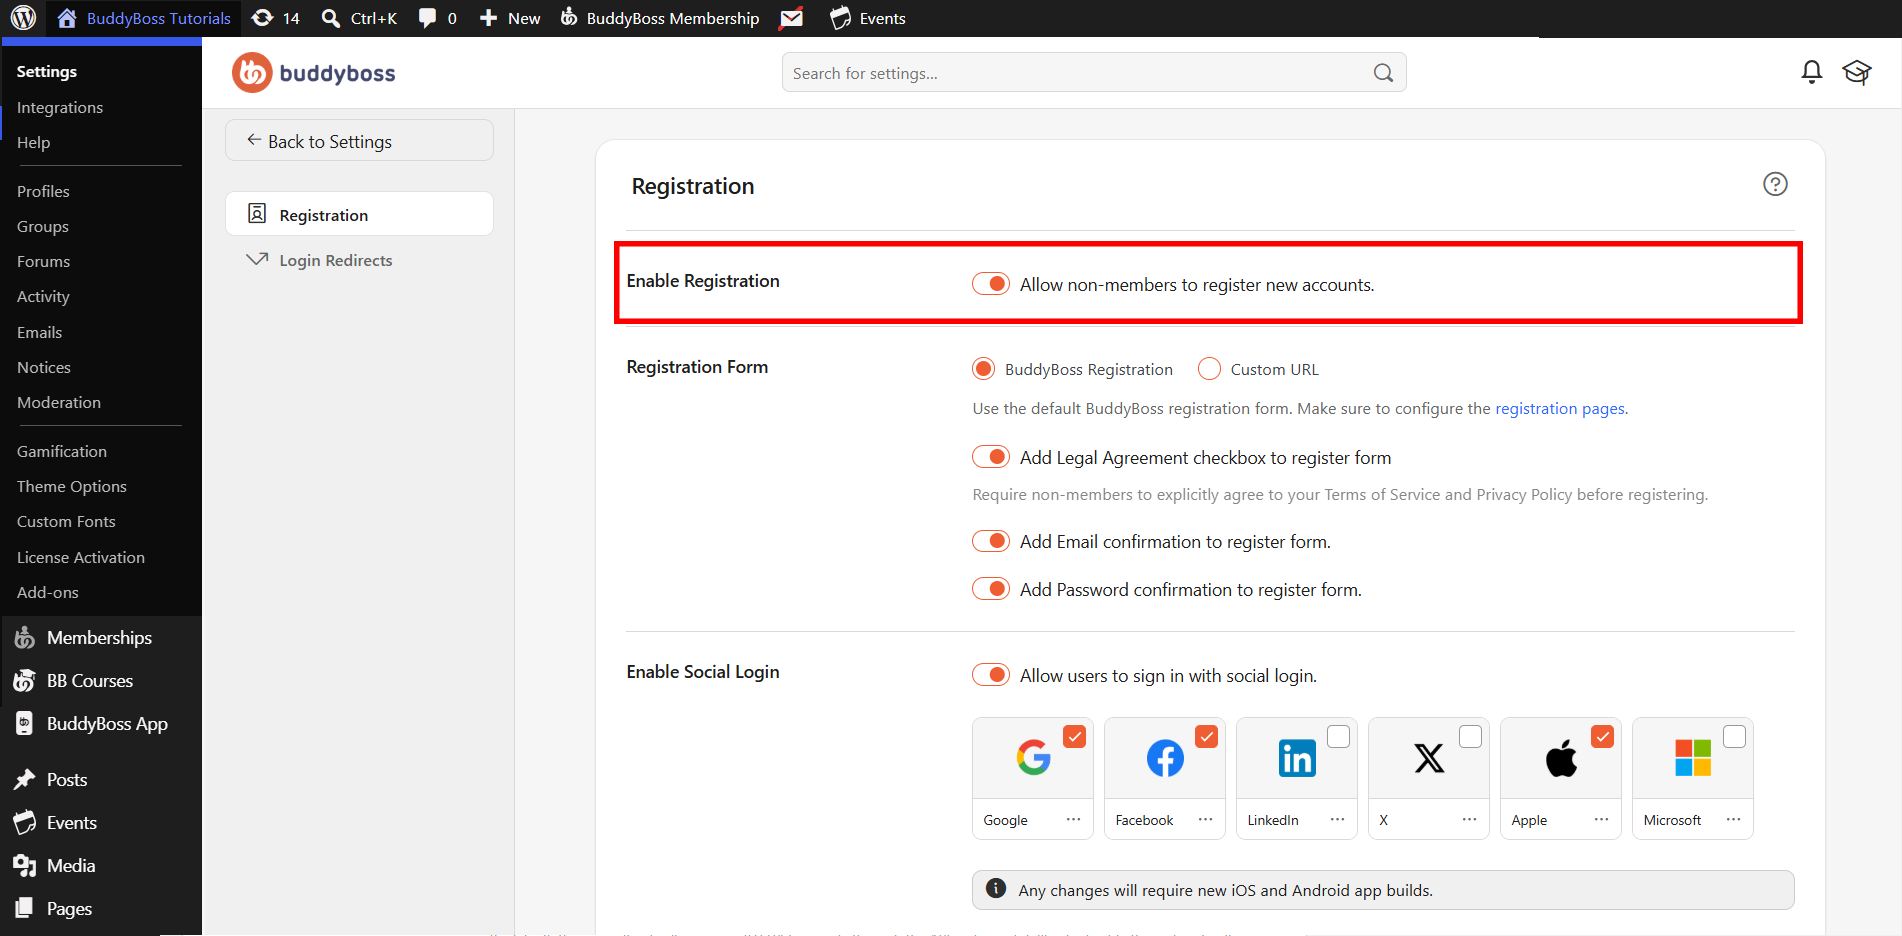This screenshot has width=1902, height=936.
Task: Check the Microsoft checkbox
Action: [1734, 737]
